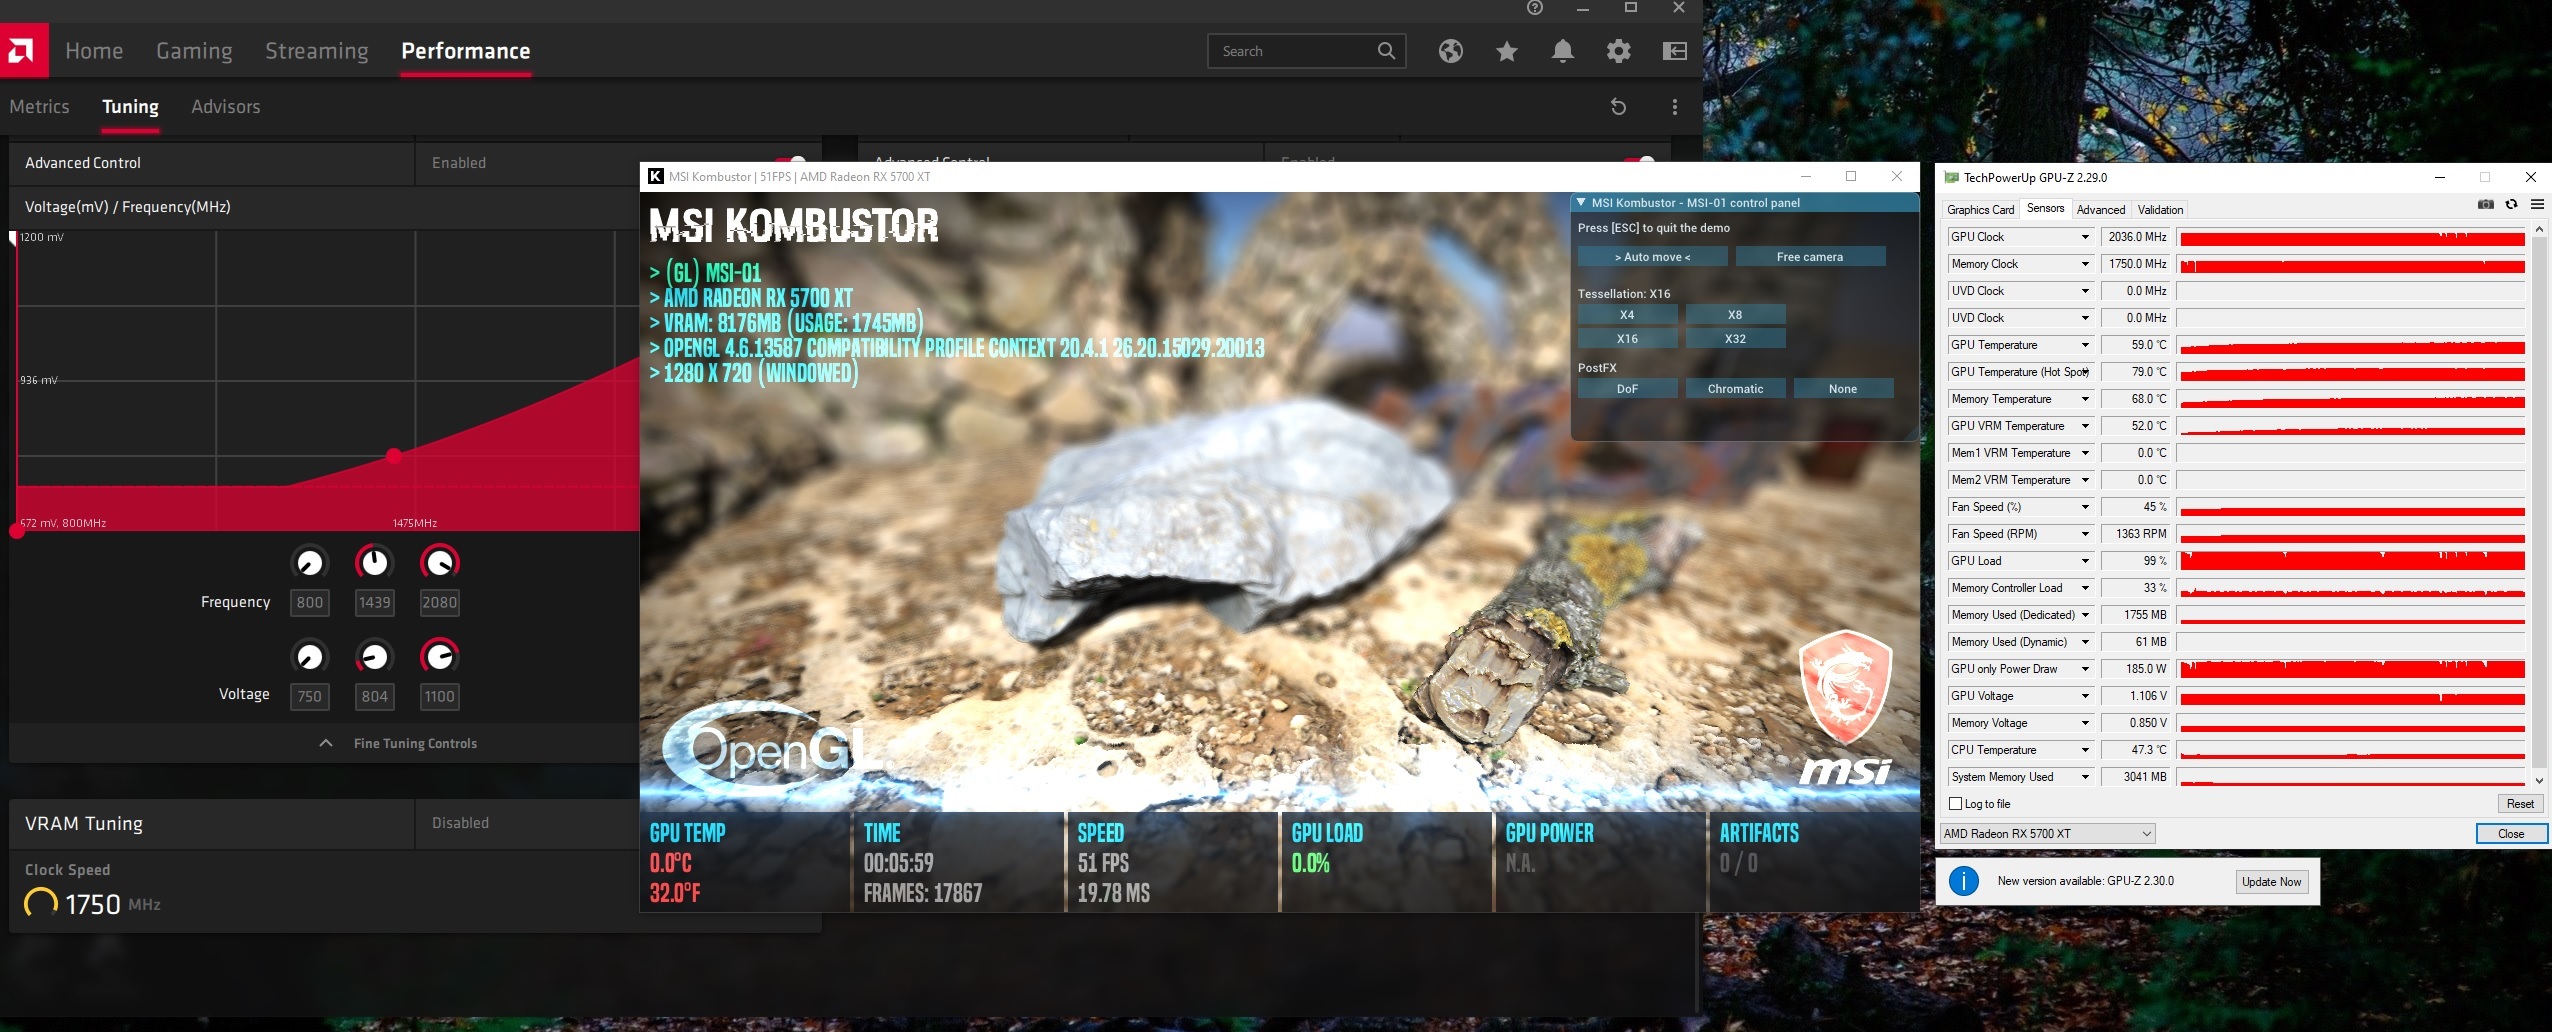Select the None PostFX button
The height and width of the screenshot is (1032, 2552).
click(x=1843, y=389)
